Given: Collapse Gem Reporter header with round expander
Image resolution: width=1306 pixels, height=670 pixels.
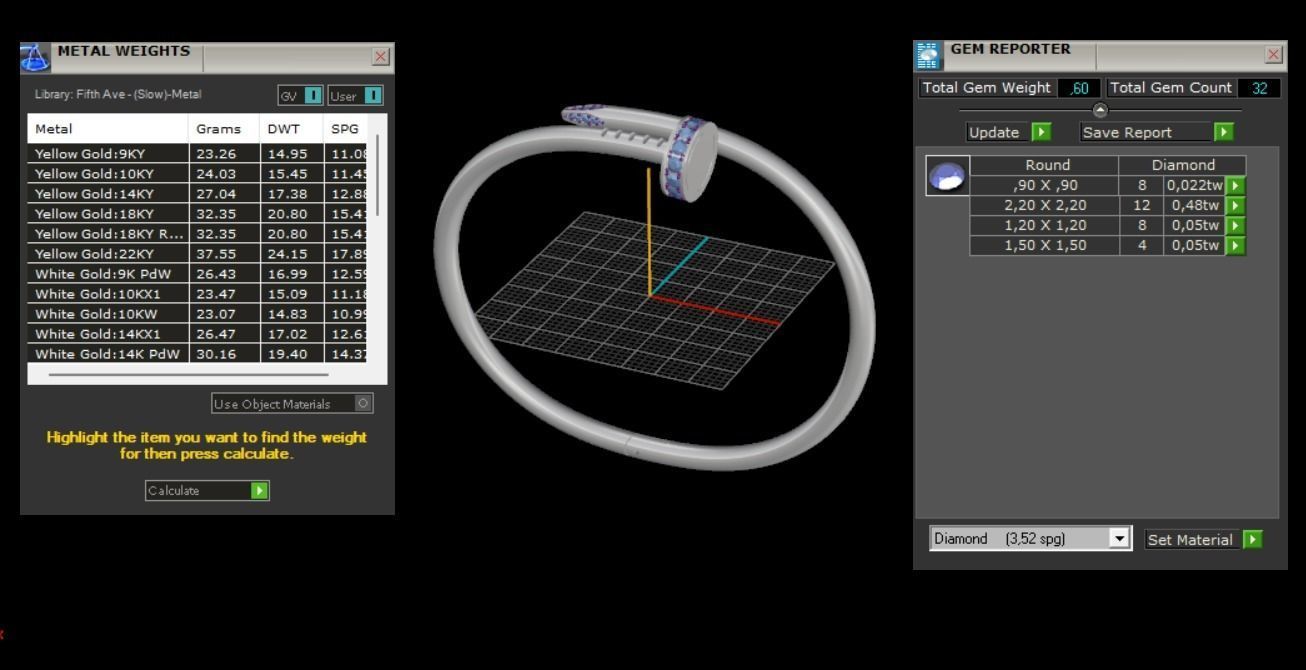Looking at the screenshot, I should [1100, 110].
